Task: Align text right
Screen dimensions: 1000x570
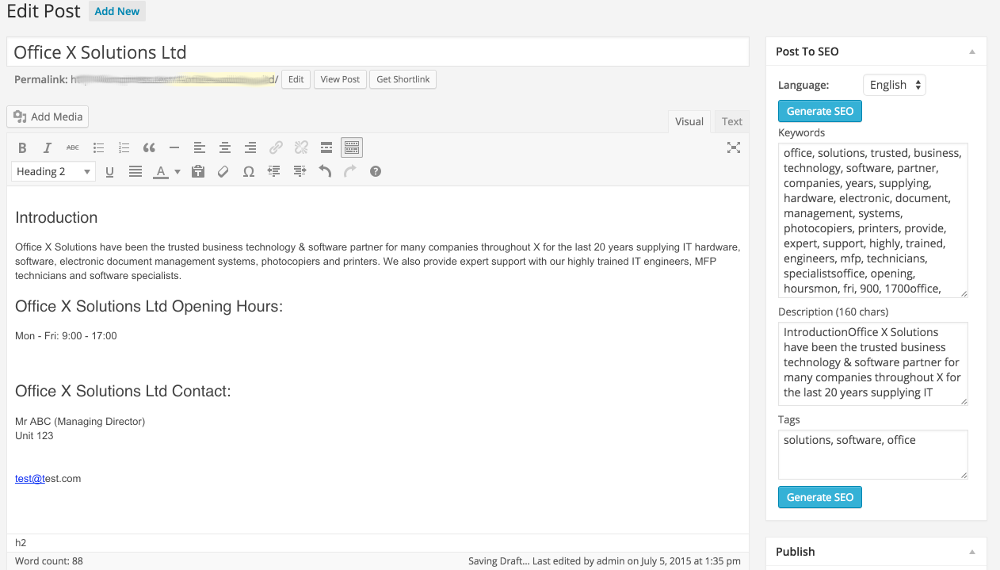Action: pyautogui.click(x=250, y=148)
